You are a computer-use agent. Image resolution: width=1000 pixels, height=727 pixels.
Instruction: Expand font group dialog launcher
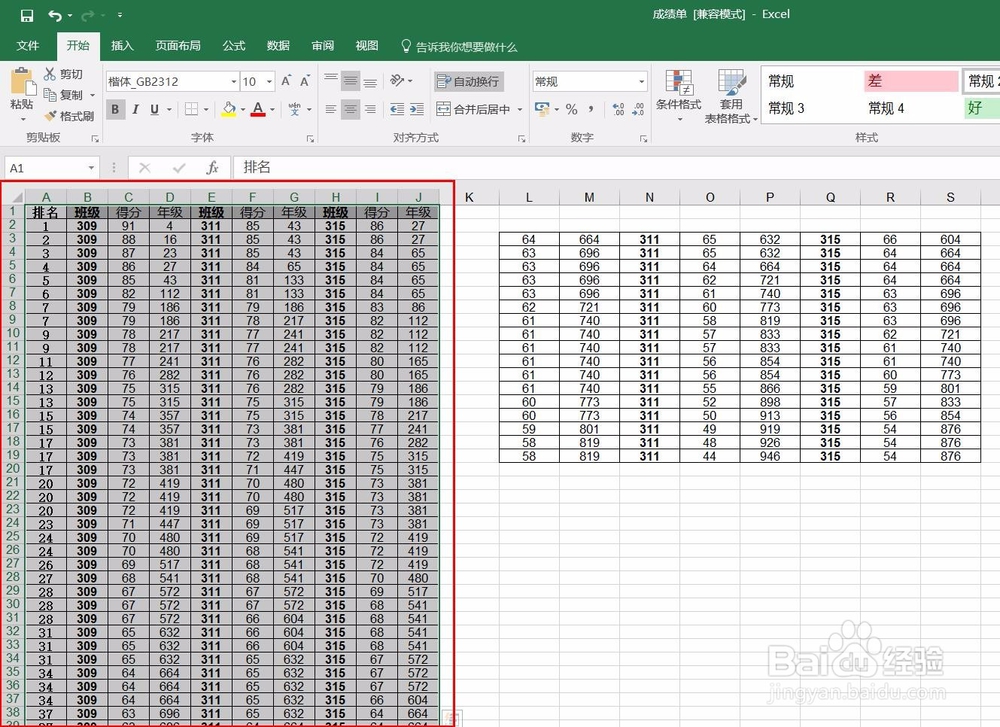click(x=310, y=138)
